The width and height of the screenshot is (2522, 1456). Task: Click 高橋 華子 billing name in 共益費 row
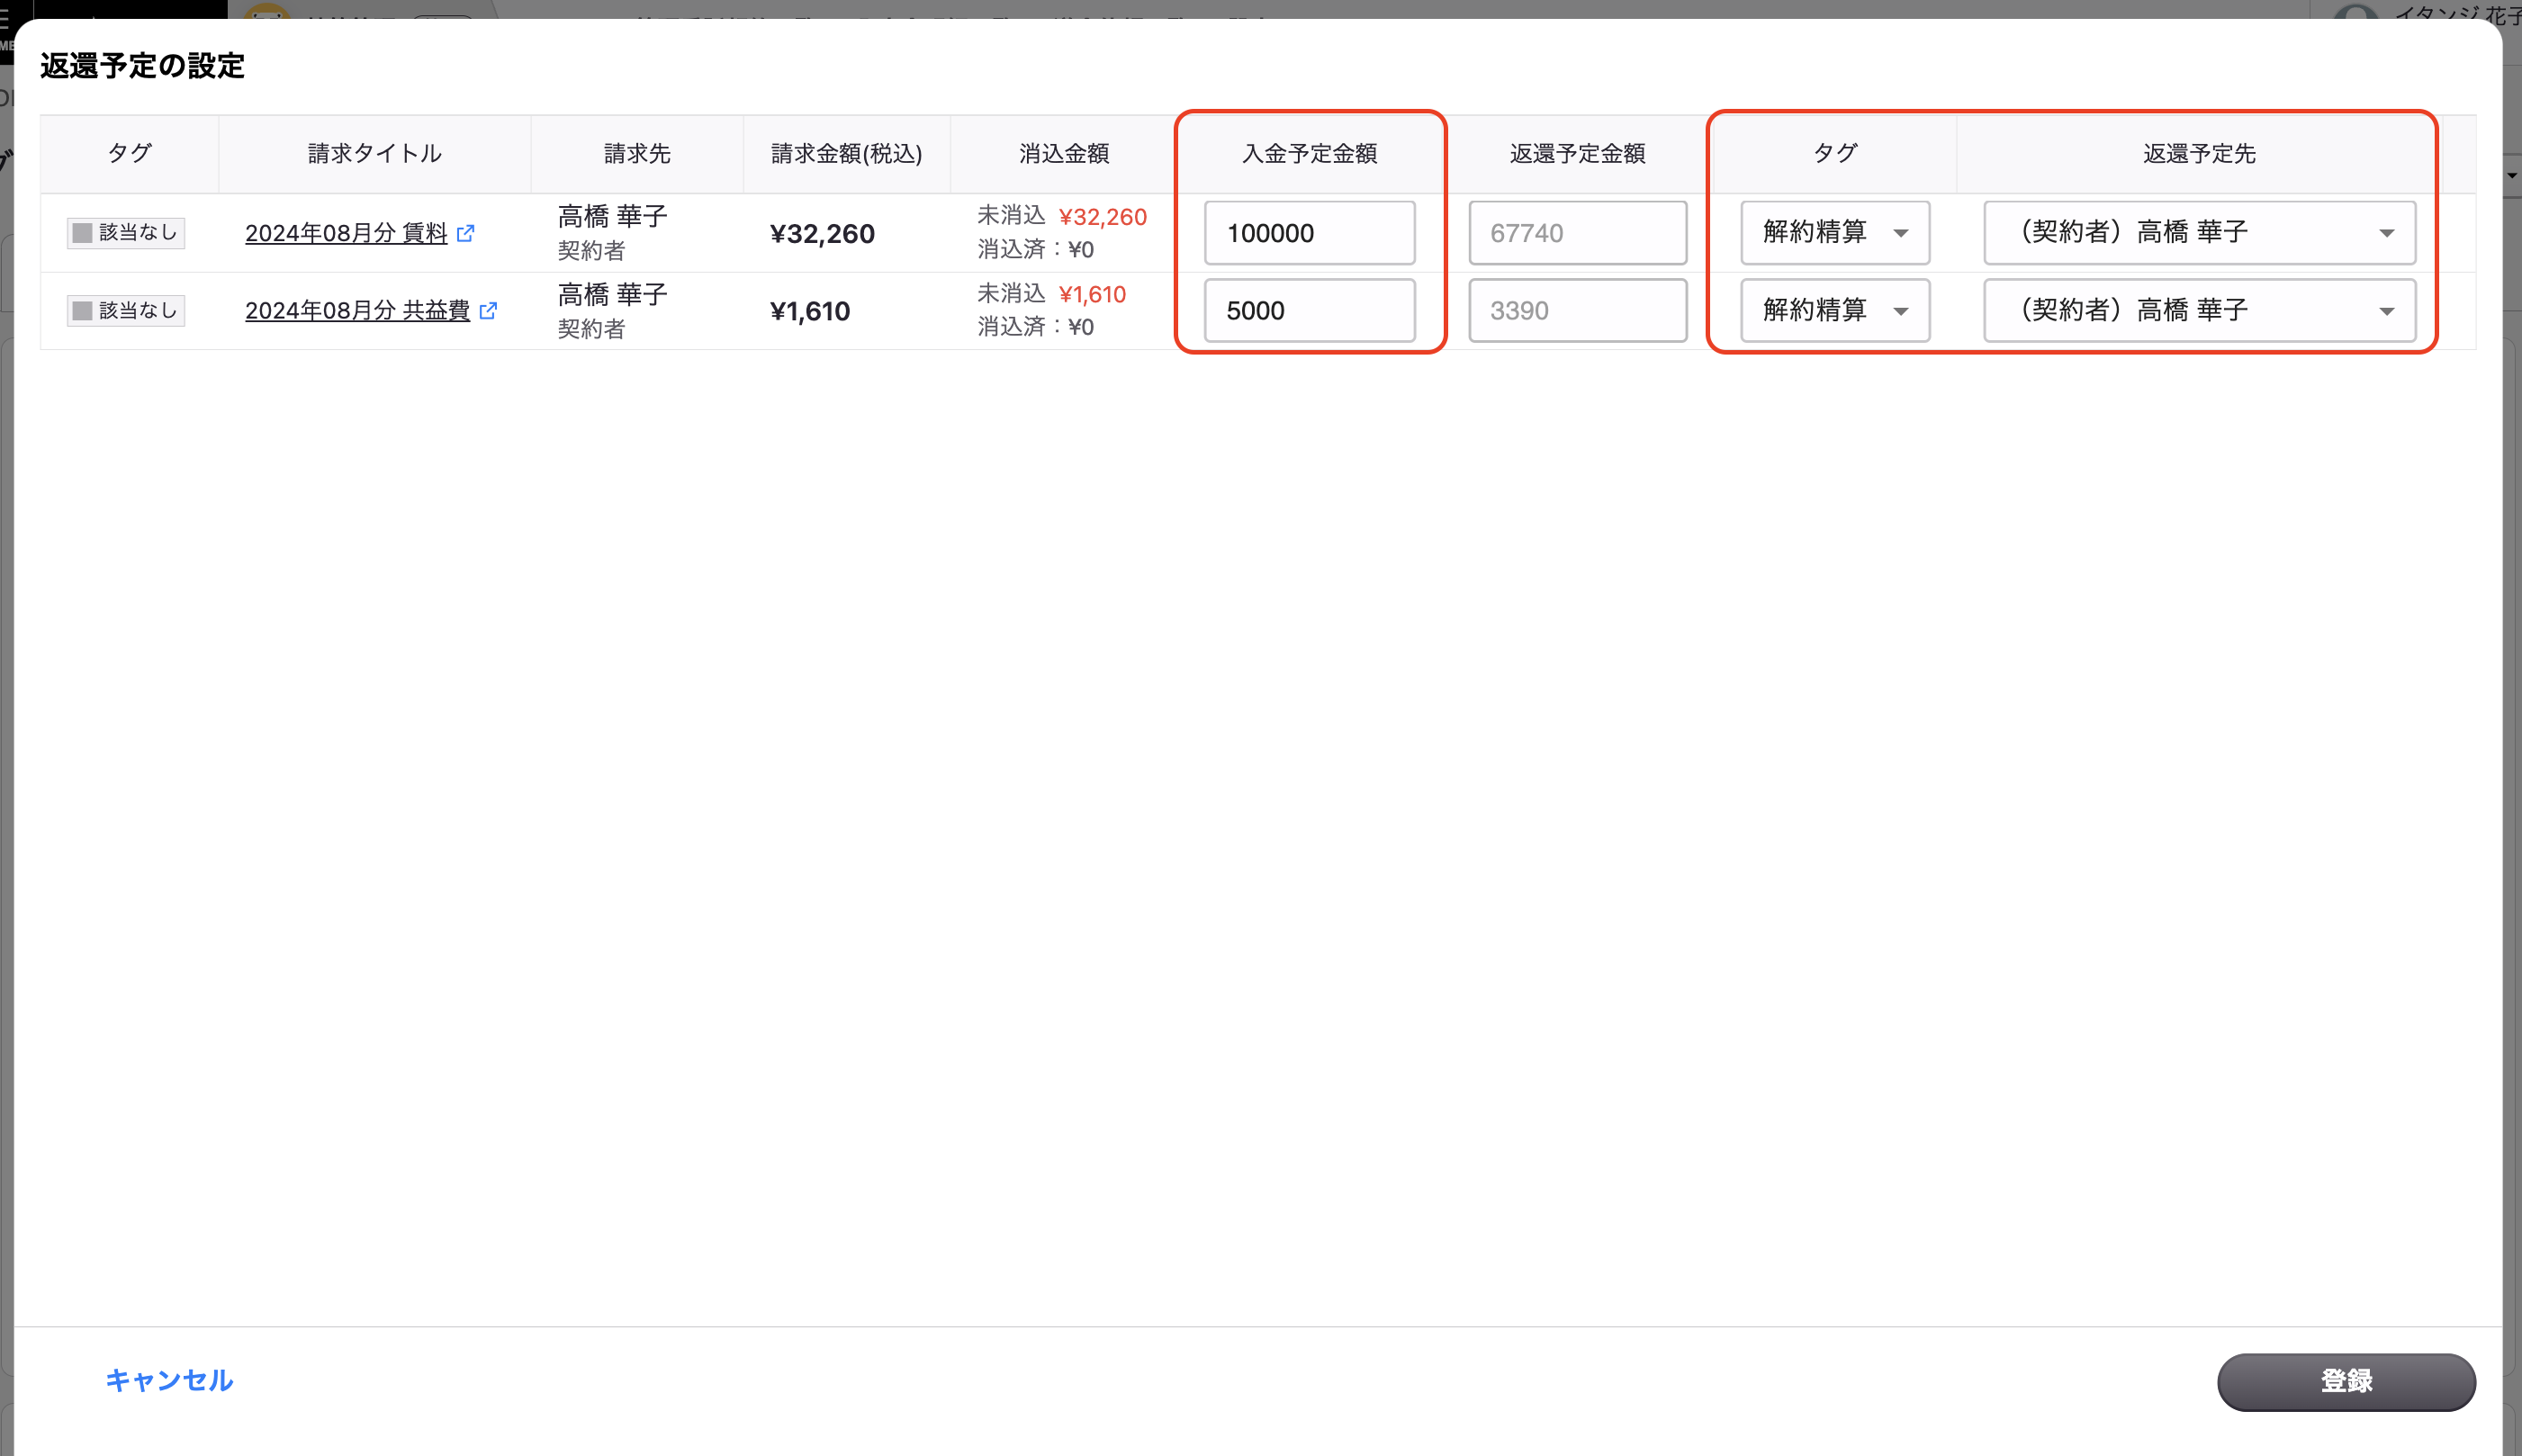click(x=612, y=294)
